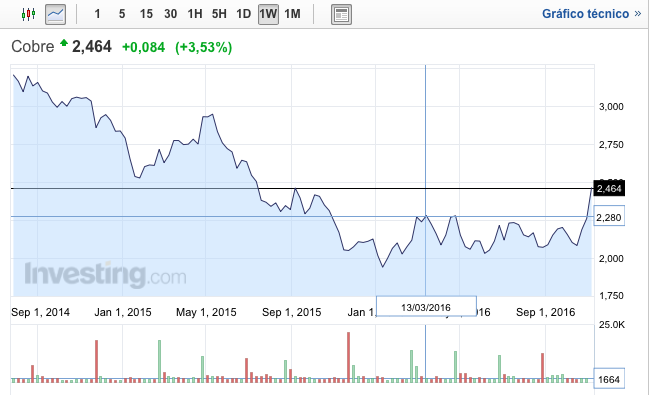Click the May 1, 2015 date label
The height and width of the screenshot is (395, 649).
click(206, 312)
